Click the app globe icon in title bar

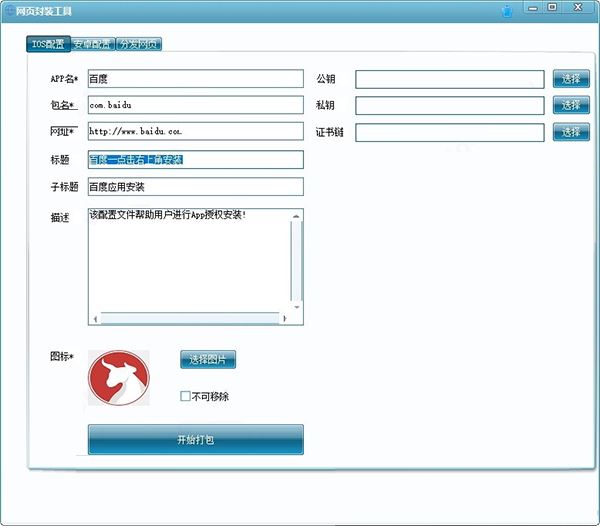click(x=9, y=11)
